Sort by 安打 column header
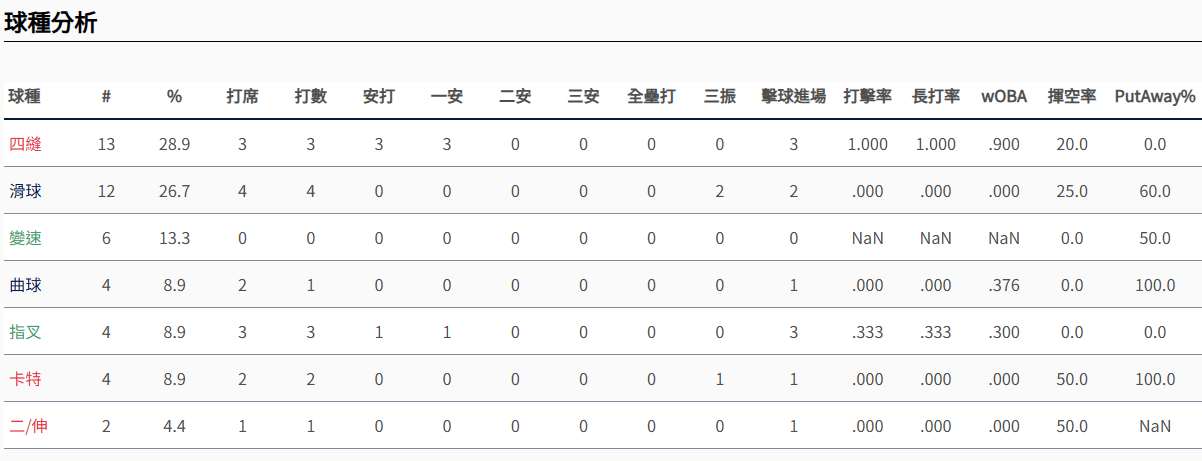Screen dimensions: 1202x461 point(378,97)
